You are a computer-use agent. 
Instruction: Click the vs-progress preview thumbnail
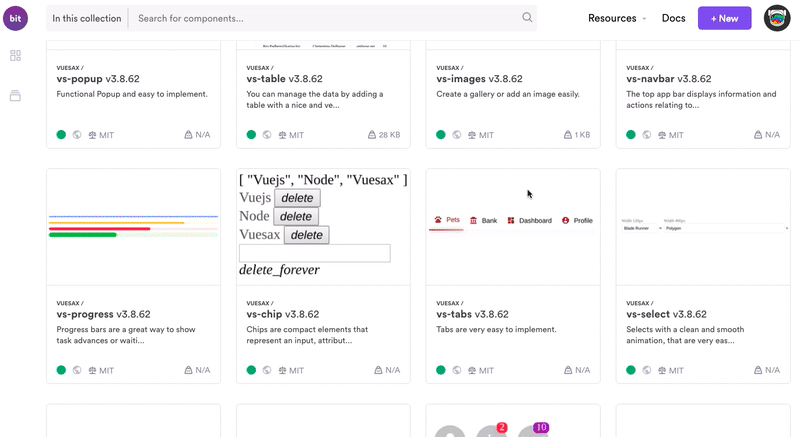(x=134, y=227)
